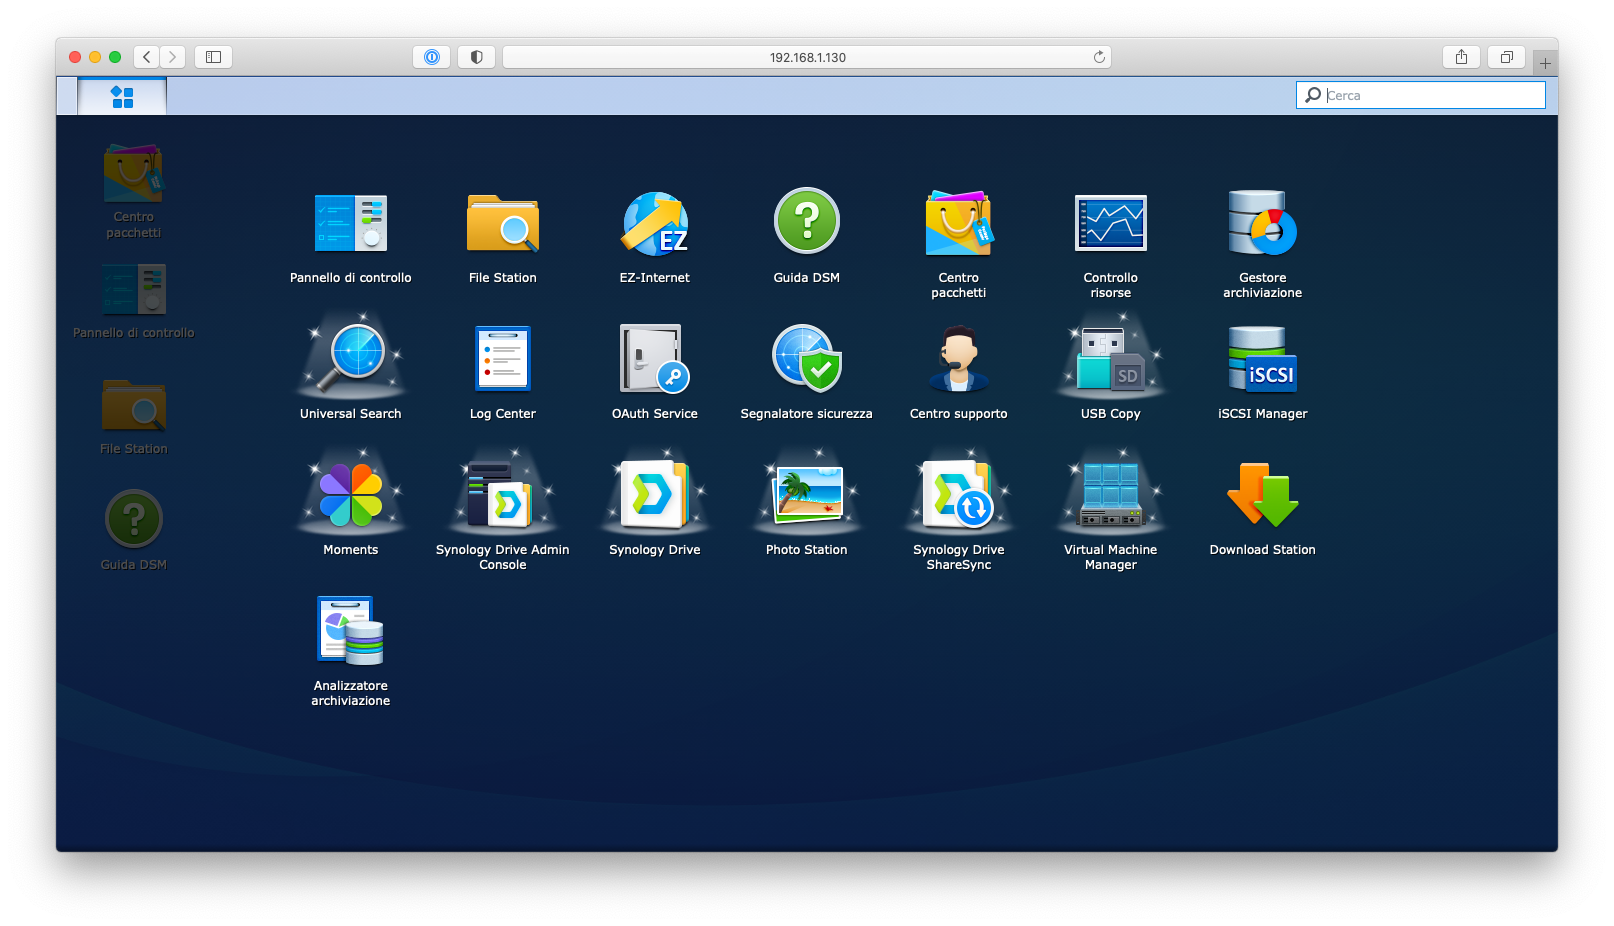Open OAuth Service app

654,360
